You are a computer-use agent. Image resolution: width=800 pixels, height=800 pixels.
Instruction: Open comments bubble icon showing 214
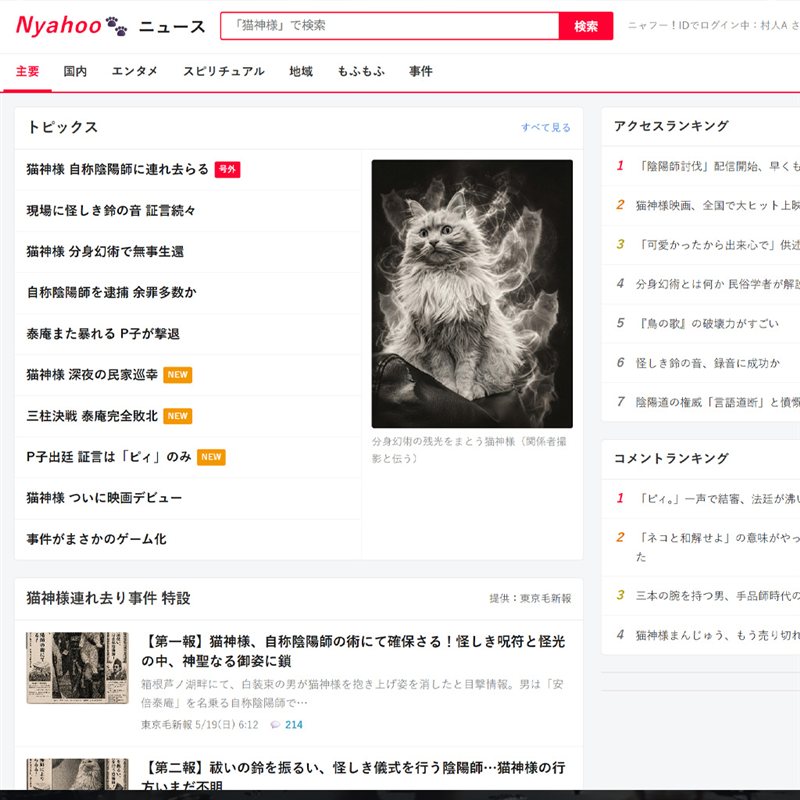pos(276,724)
